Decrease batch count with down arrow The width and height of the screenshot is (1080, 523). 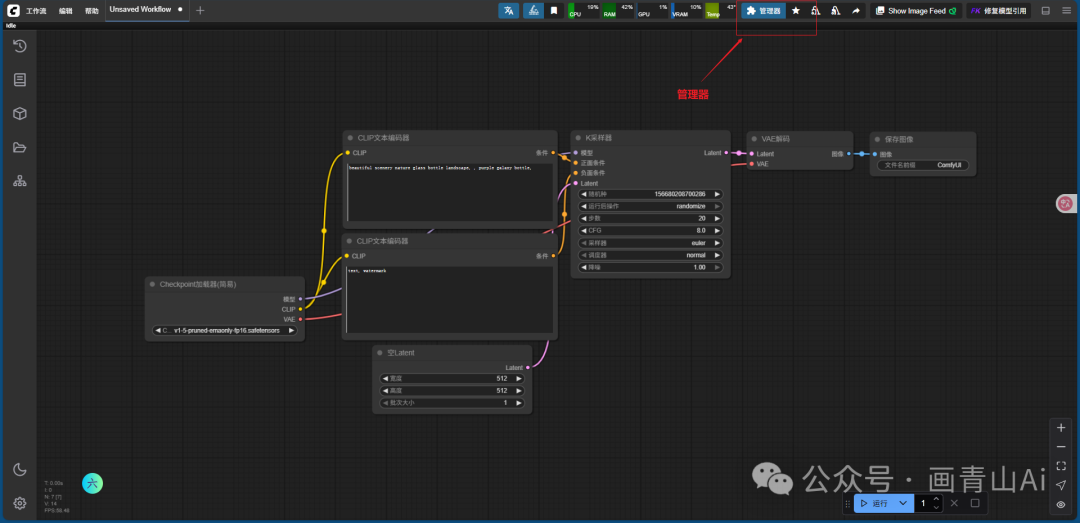936,508
